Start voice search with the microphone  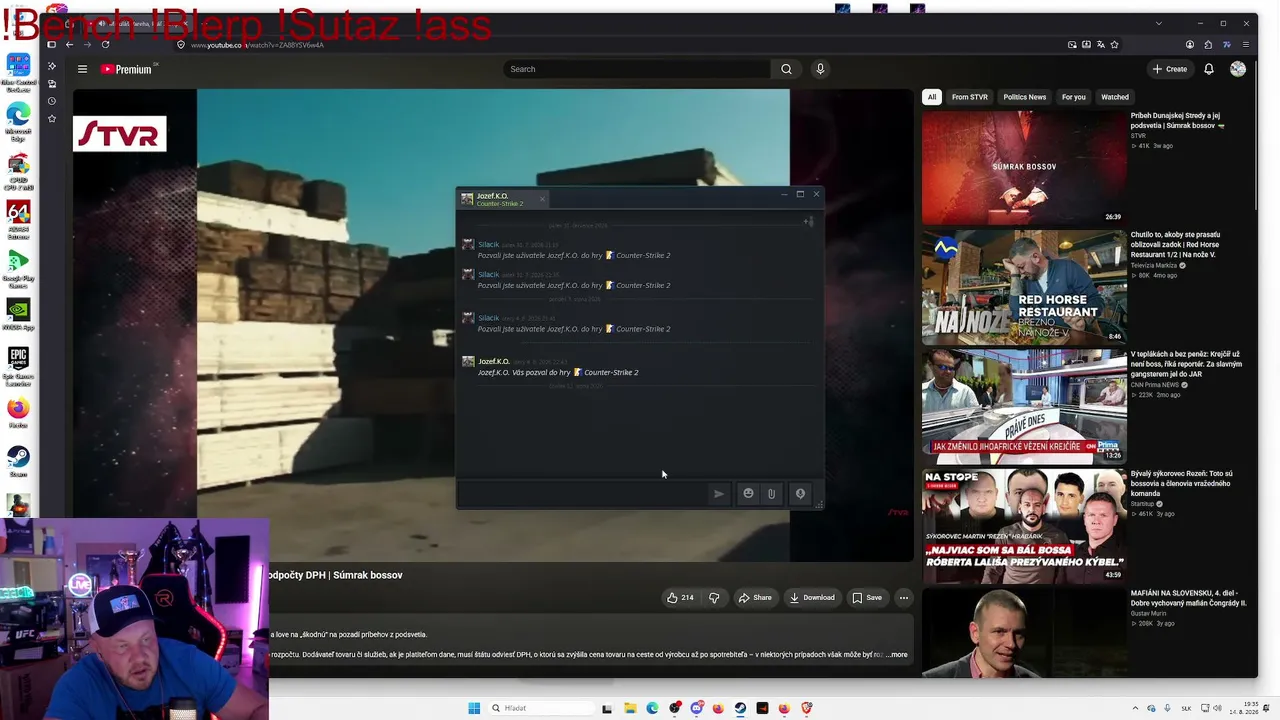tap(820, 69)
